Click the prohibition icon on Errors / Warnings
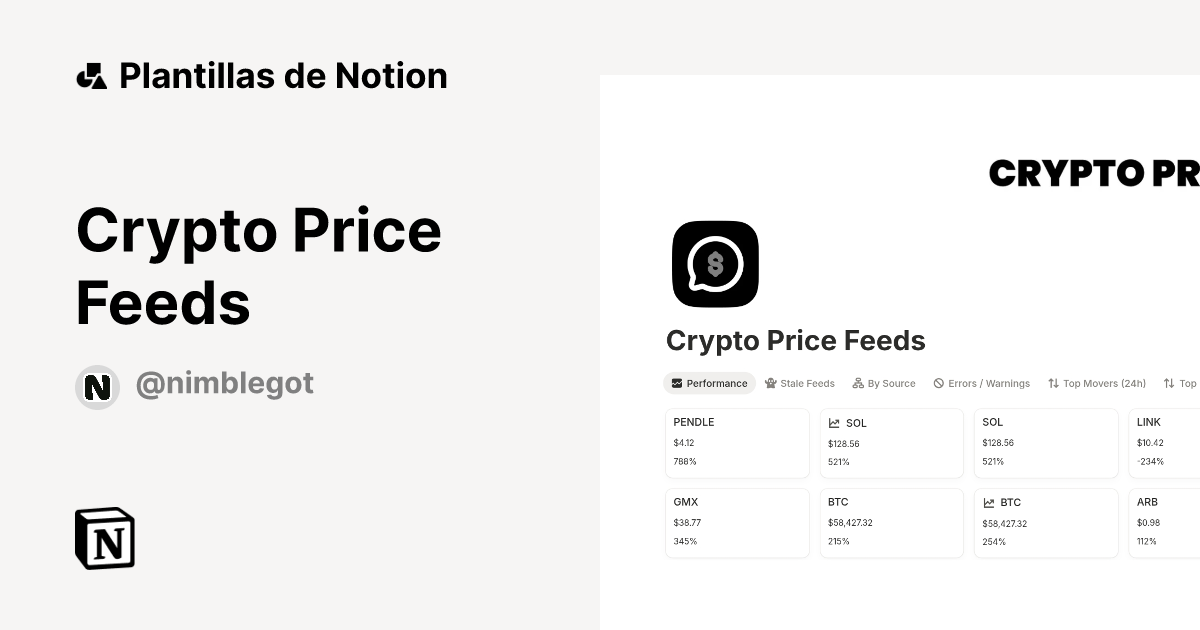The image size is (1200, 630). (938, 383)
